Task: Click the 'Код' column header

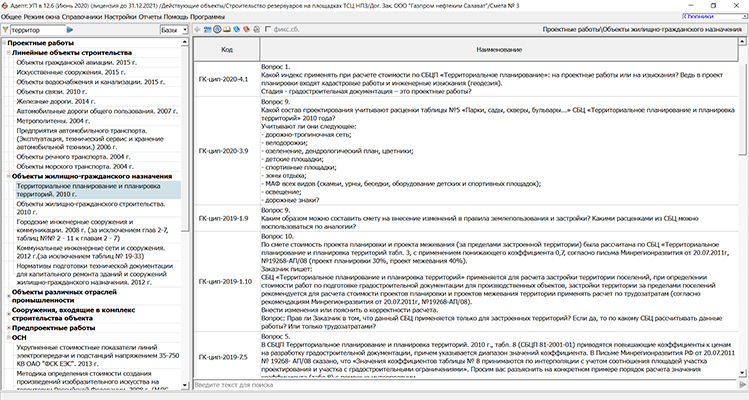Action: (x=227, y=49)
